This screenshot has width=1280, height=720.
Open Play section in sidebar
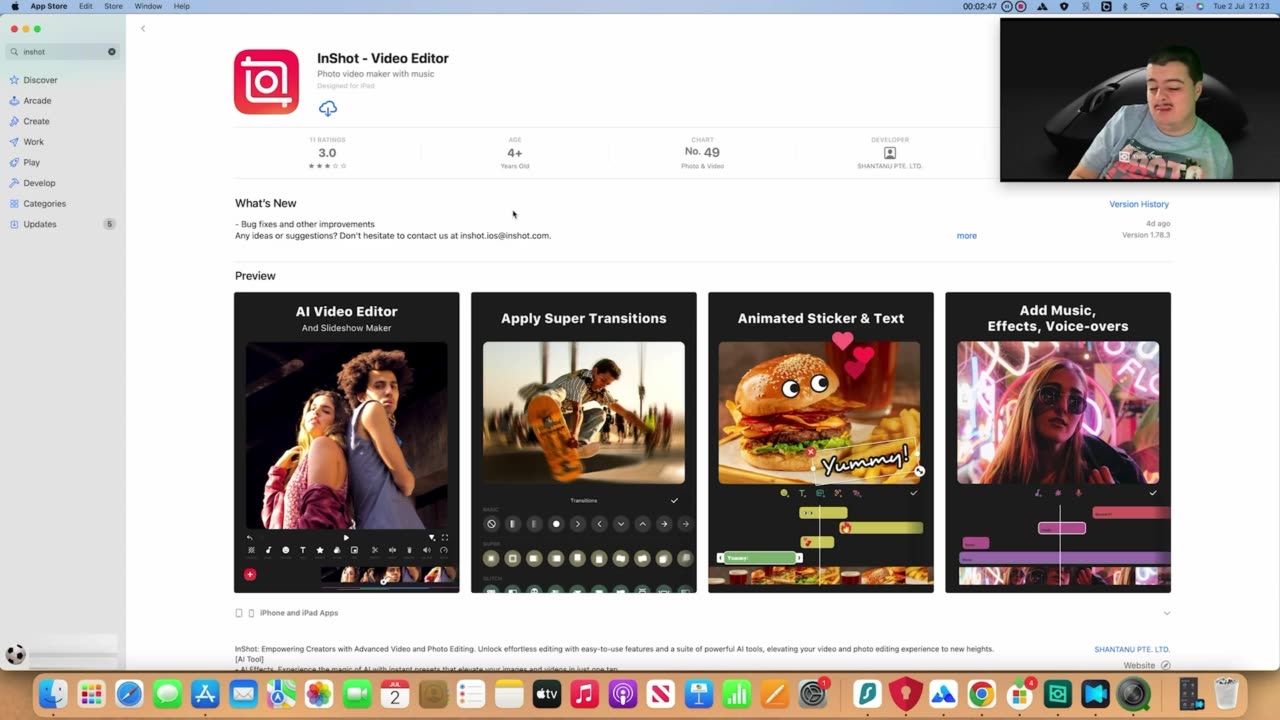click(32, 162)
